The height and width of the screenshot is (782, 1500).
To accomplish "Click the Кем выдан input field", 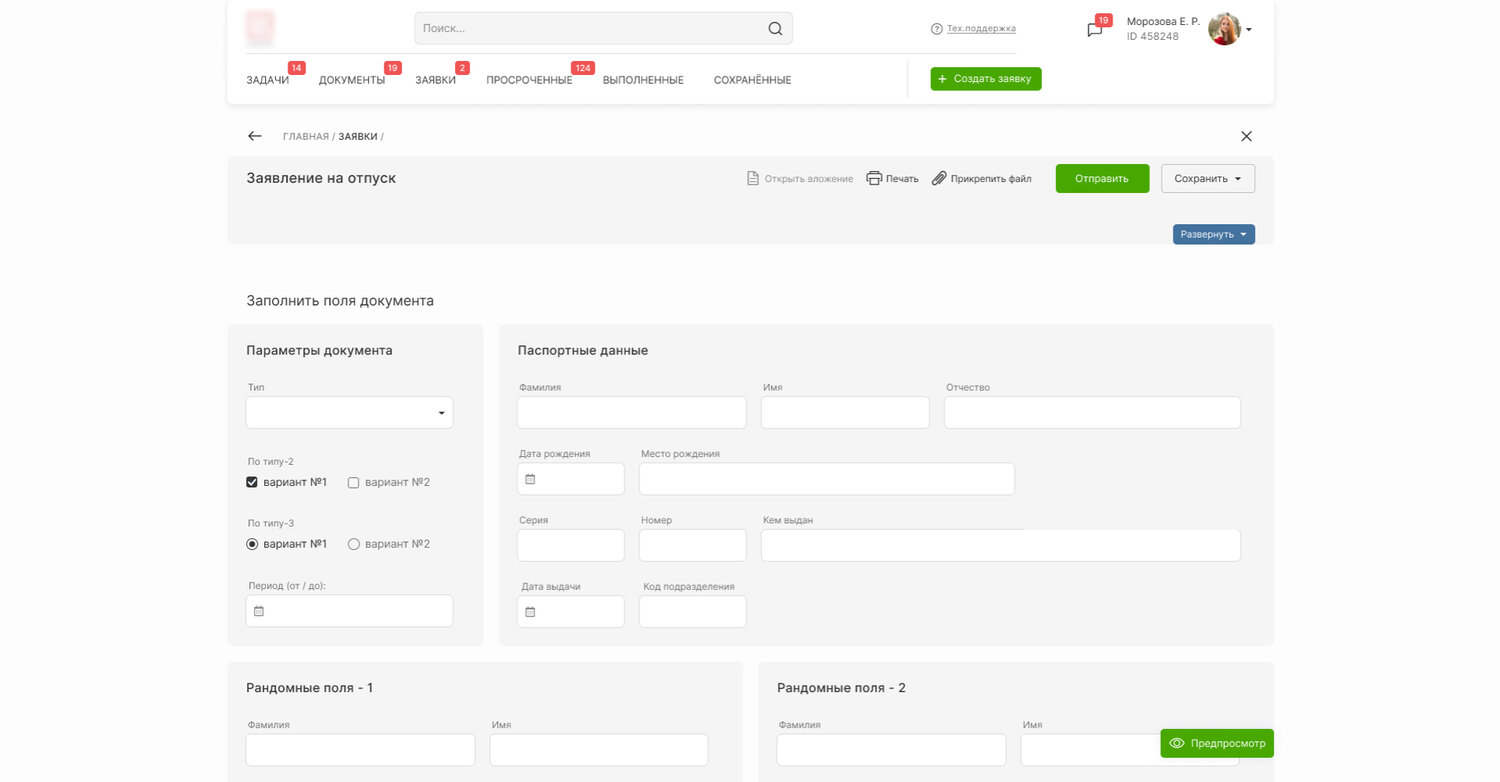I will click(1001, 545).
